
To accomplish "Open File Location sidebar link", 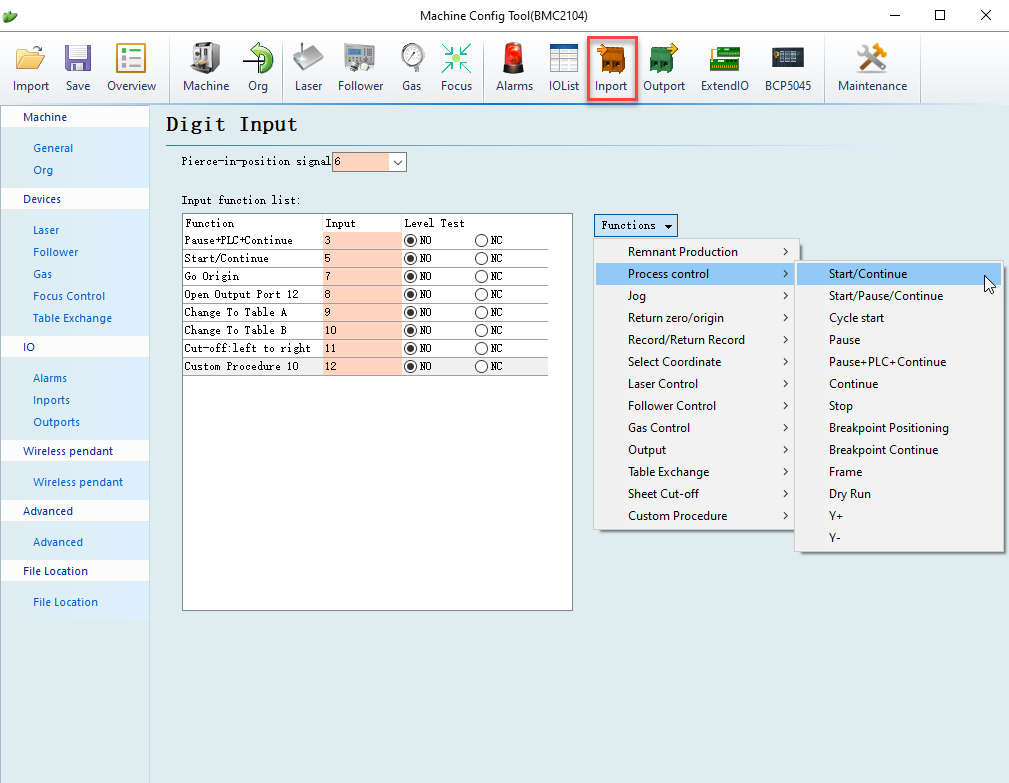I will point(66,602).
